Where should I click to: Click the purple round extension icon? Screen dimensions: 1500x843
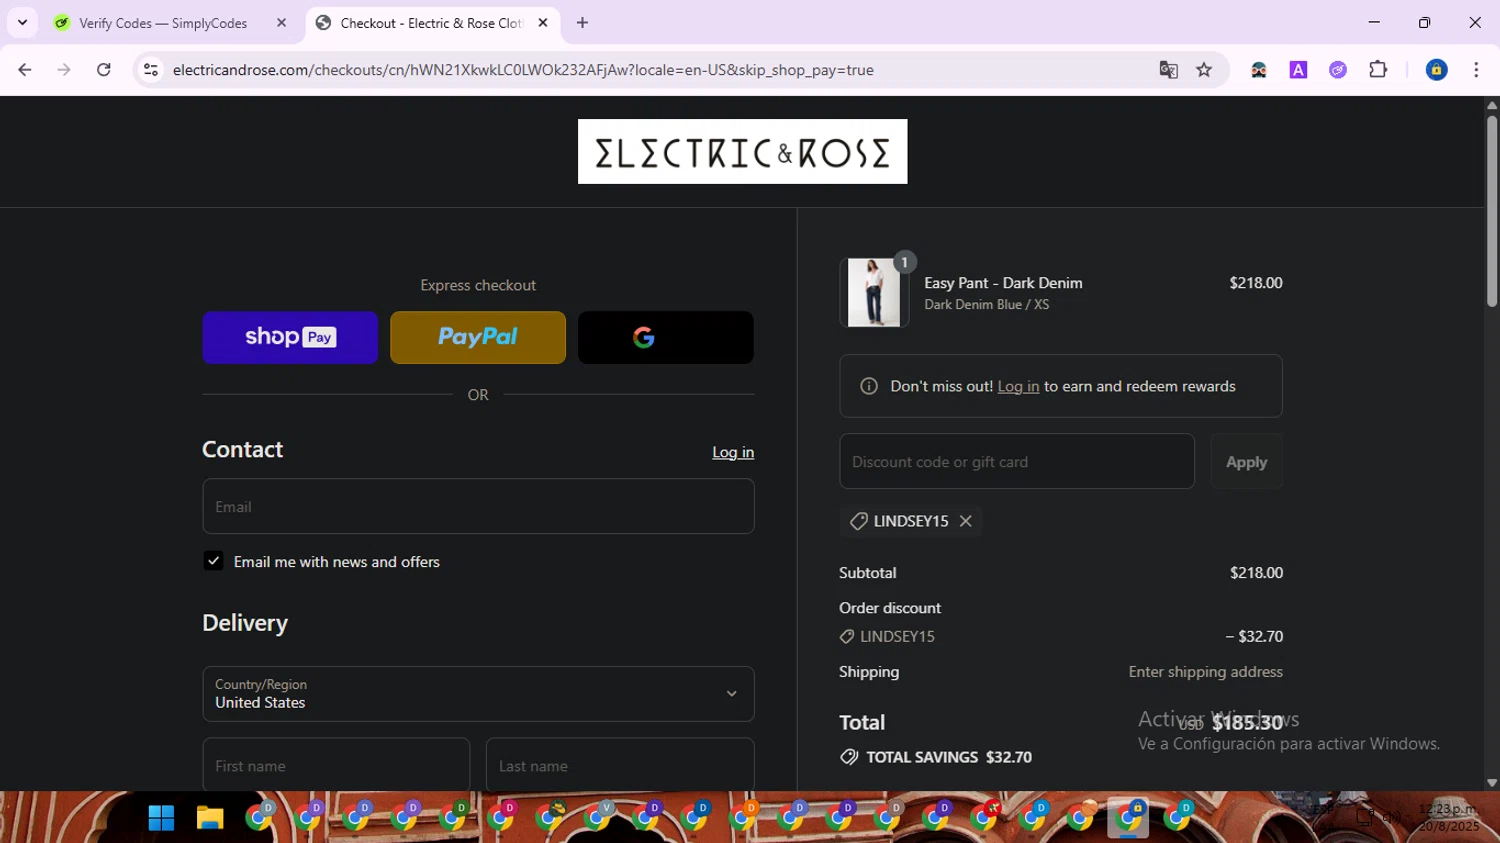[1338, 70]
